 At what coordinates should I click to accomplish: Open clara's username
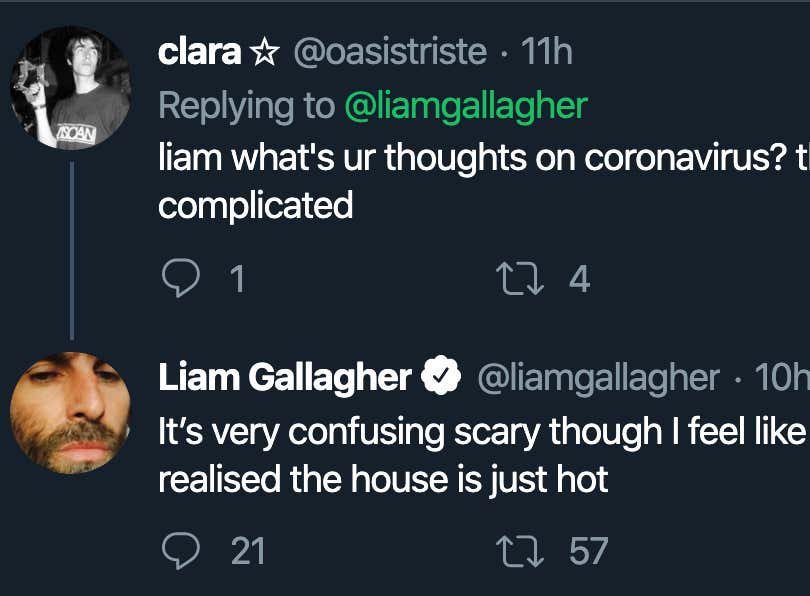(198, 52)
